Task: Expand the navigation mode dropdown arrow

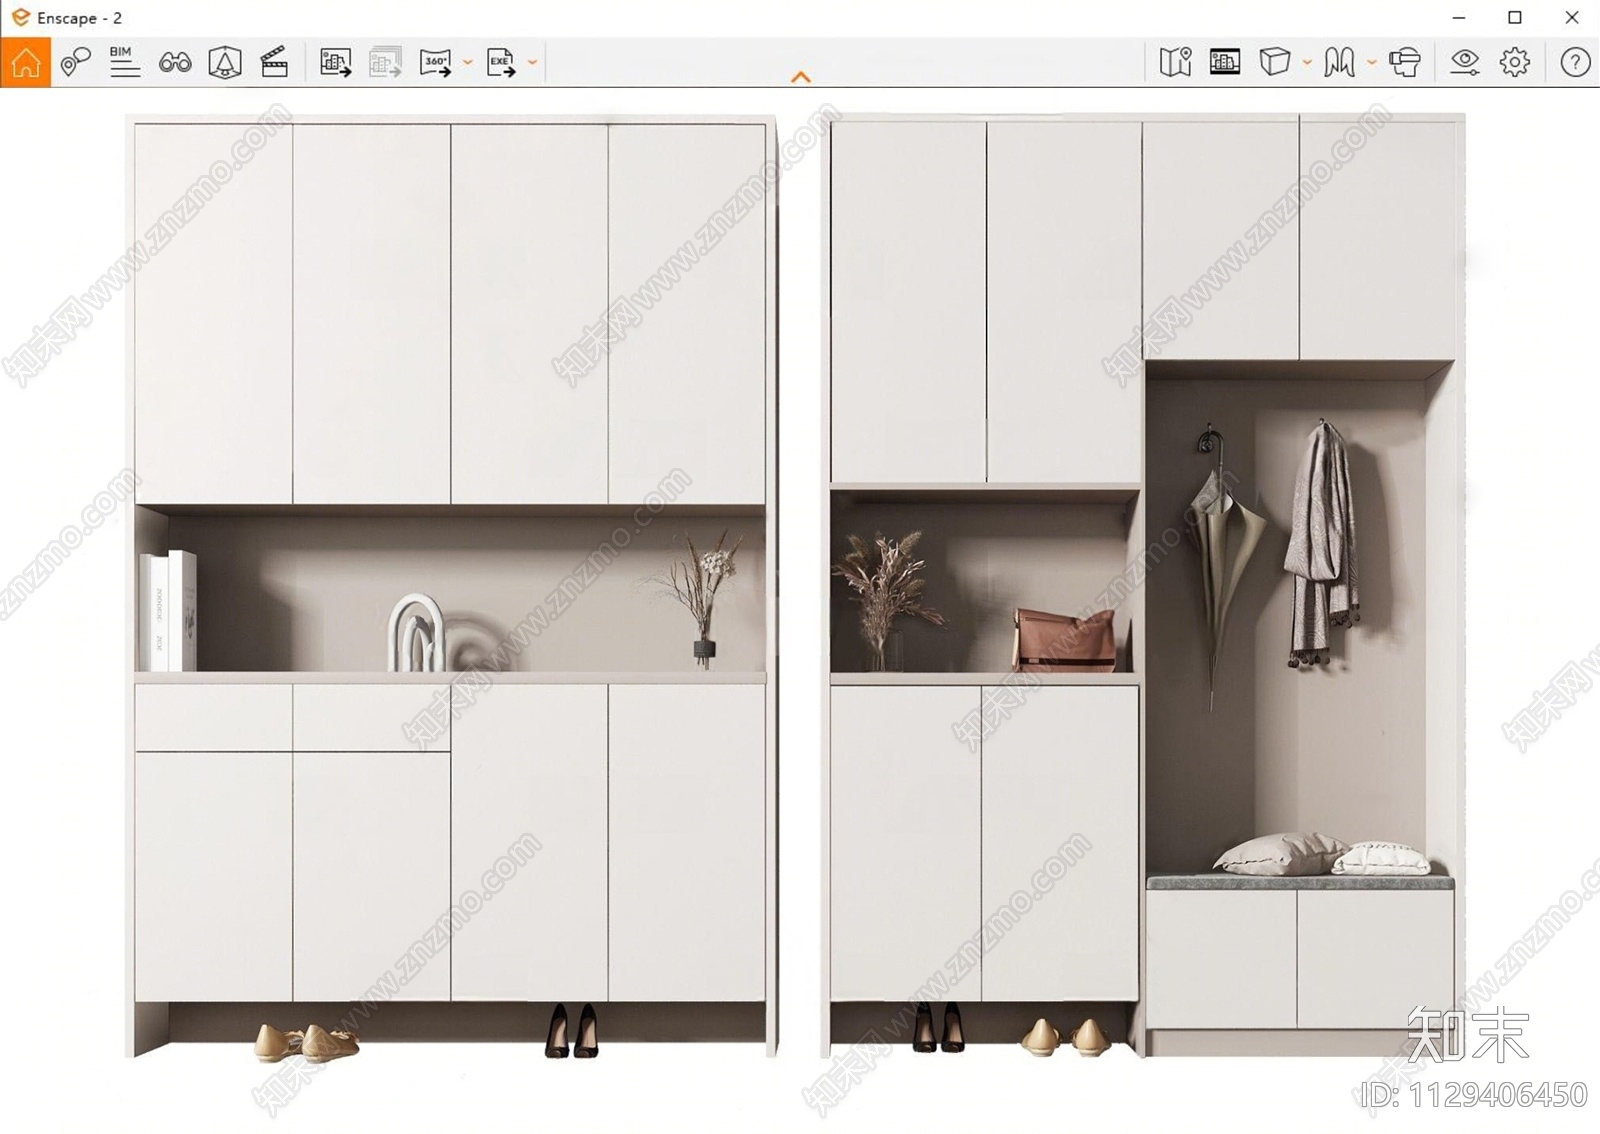Action: [x=1371, y=62]
